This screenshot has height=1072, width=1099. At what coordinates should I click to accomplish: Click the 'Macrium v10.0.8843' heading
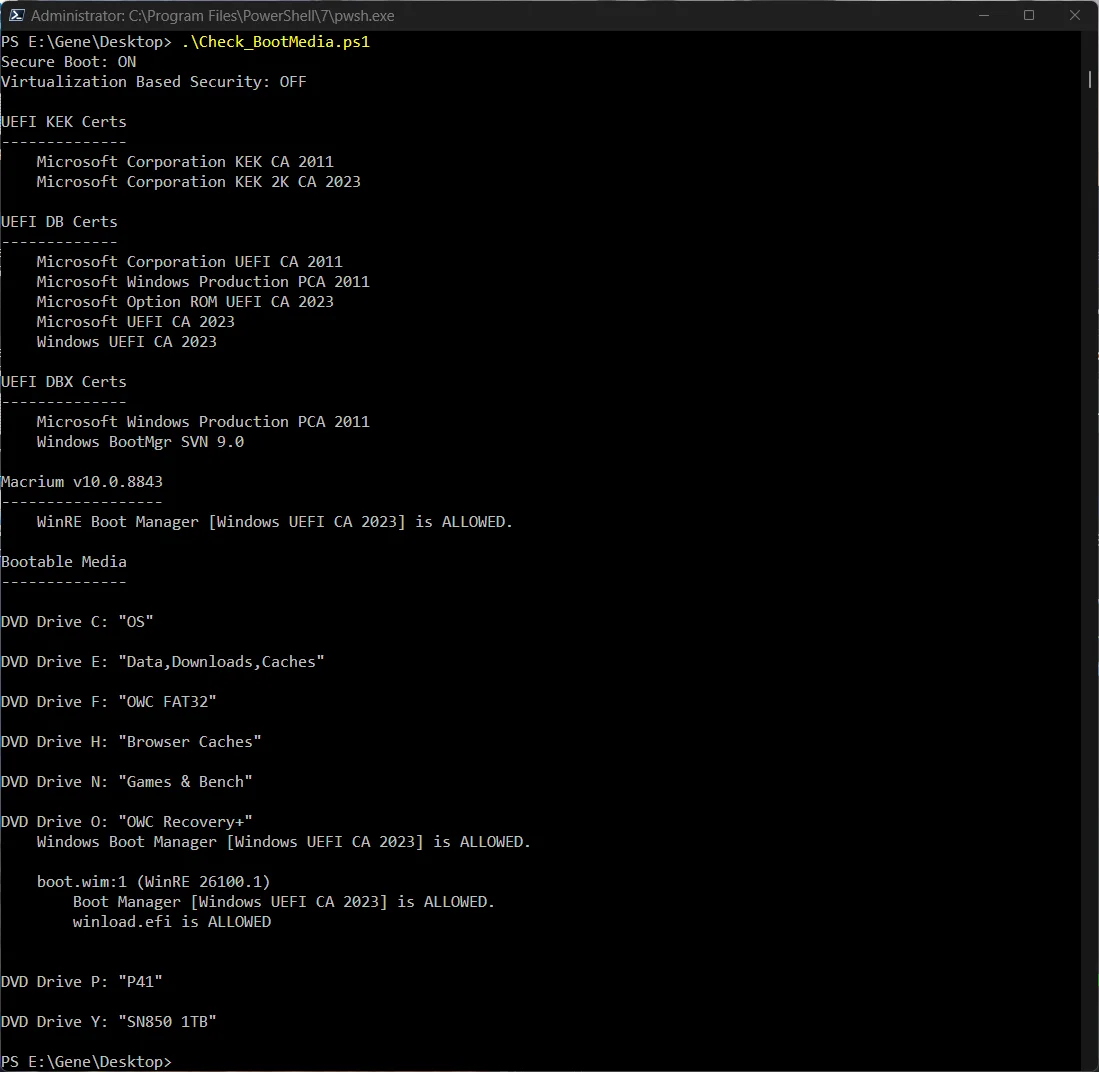pos(82,482)
